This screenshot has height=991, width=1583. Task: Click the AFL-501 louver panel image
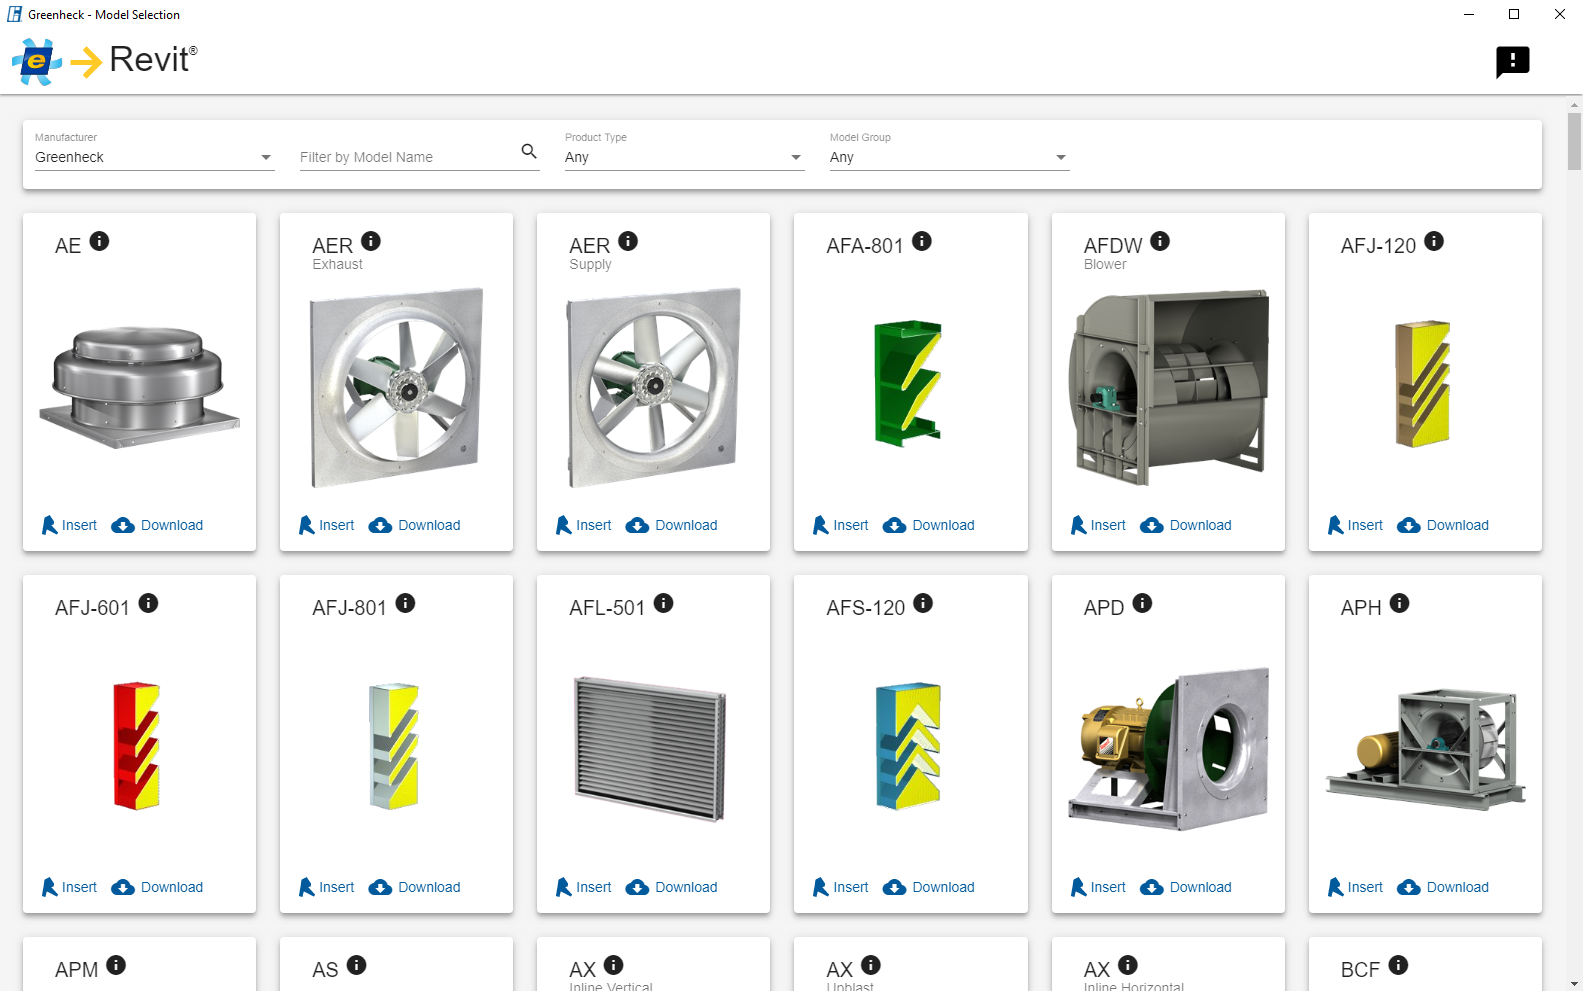coord(650,748)
